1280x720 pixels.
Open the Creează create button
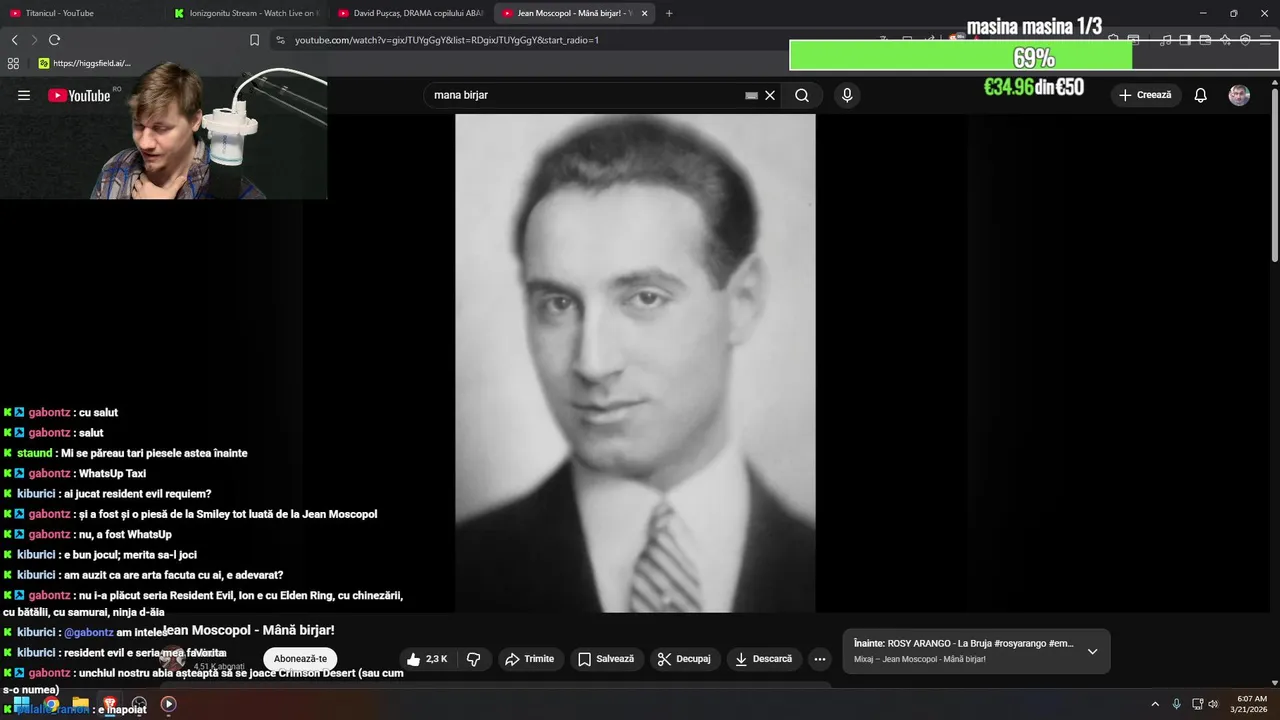point(1145,95)
